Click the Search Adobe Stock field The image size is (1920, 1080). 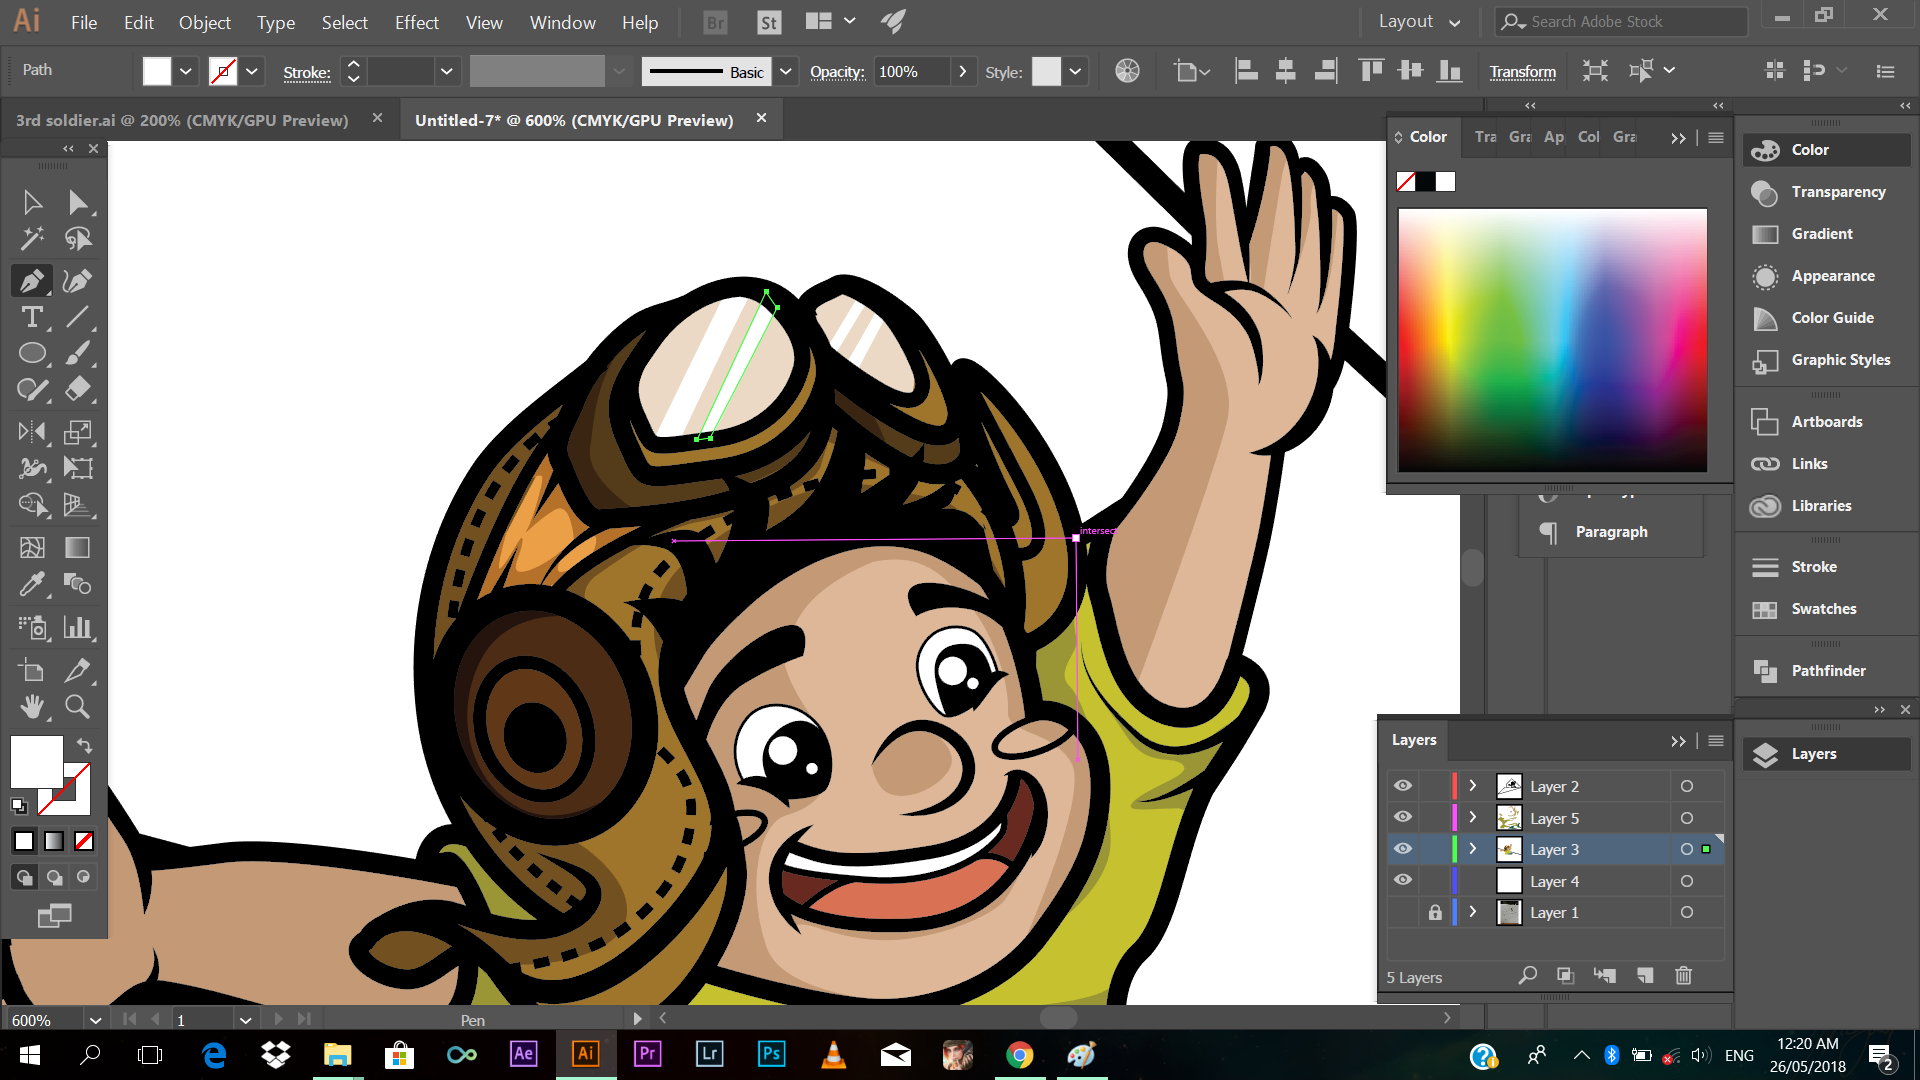1620,21
